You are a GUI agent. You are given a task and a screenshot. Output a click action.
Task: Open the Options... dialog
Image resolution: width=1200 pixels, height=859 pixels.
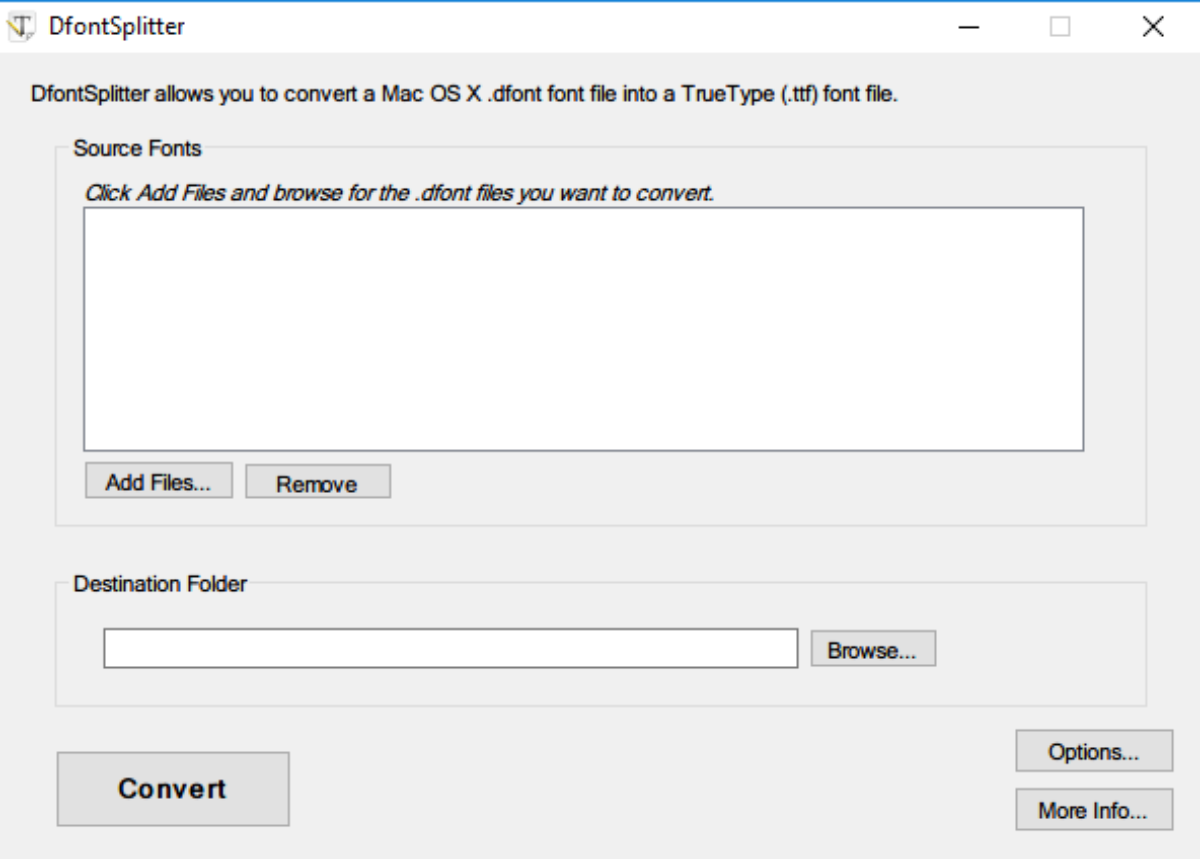point(1093,752)
